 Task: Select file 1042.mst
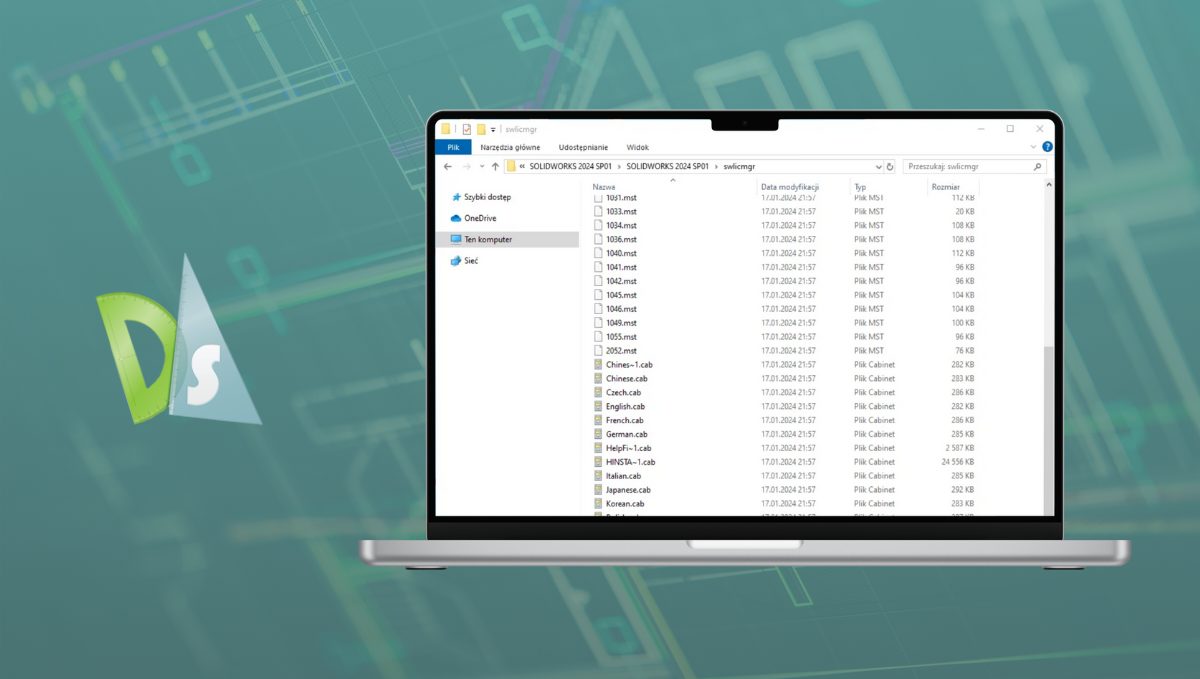click(621, 281)
